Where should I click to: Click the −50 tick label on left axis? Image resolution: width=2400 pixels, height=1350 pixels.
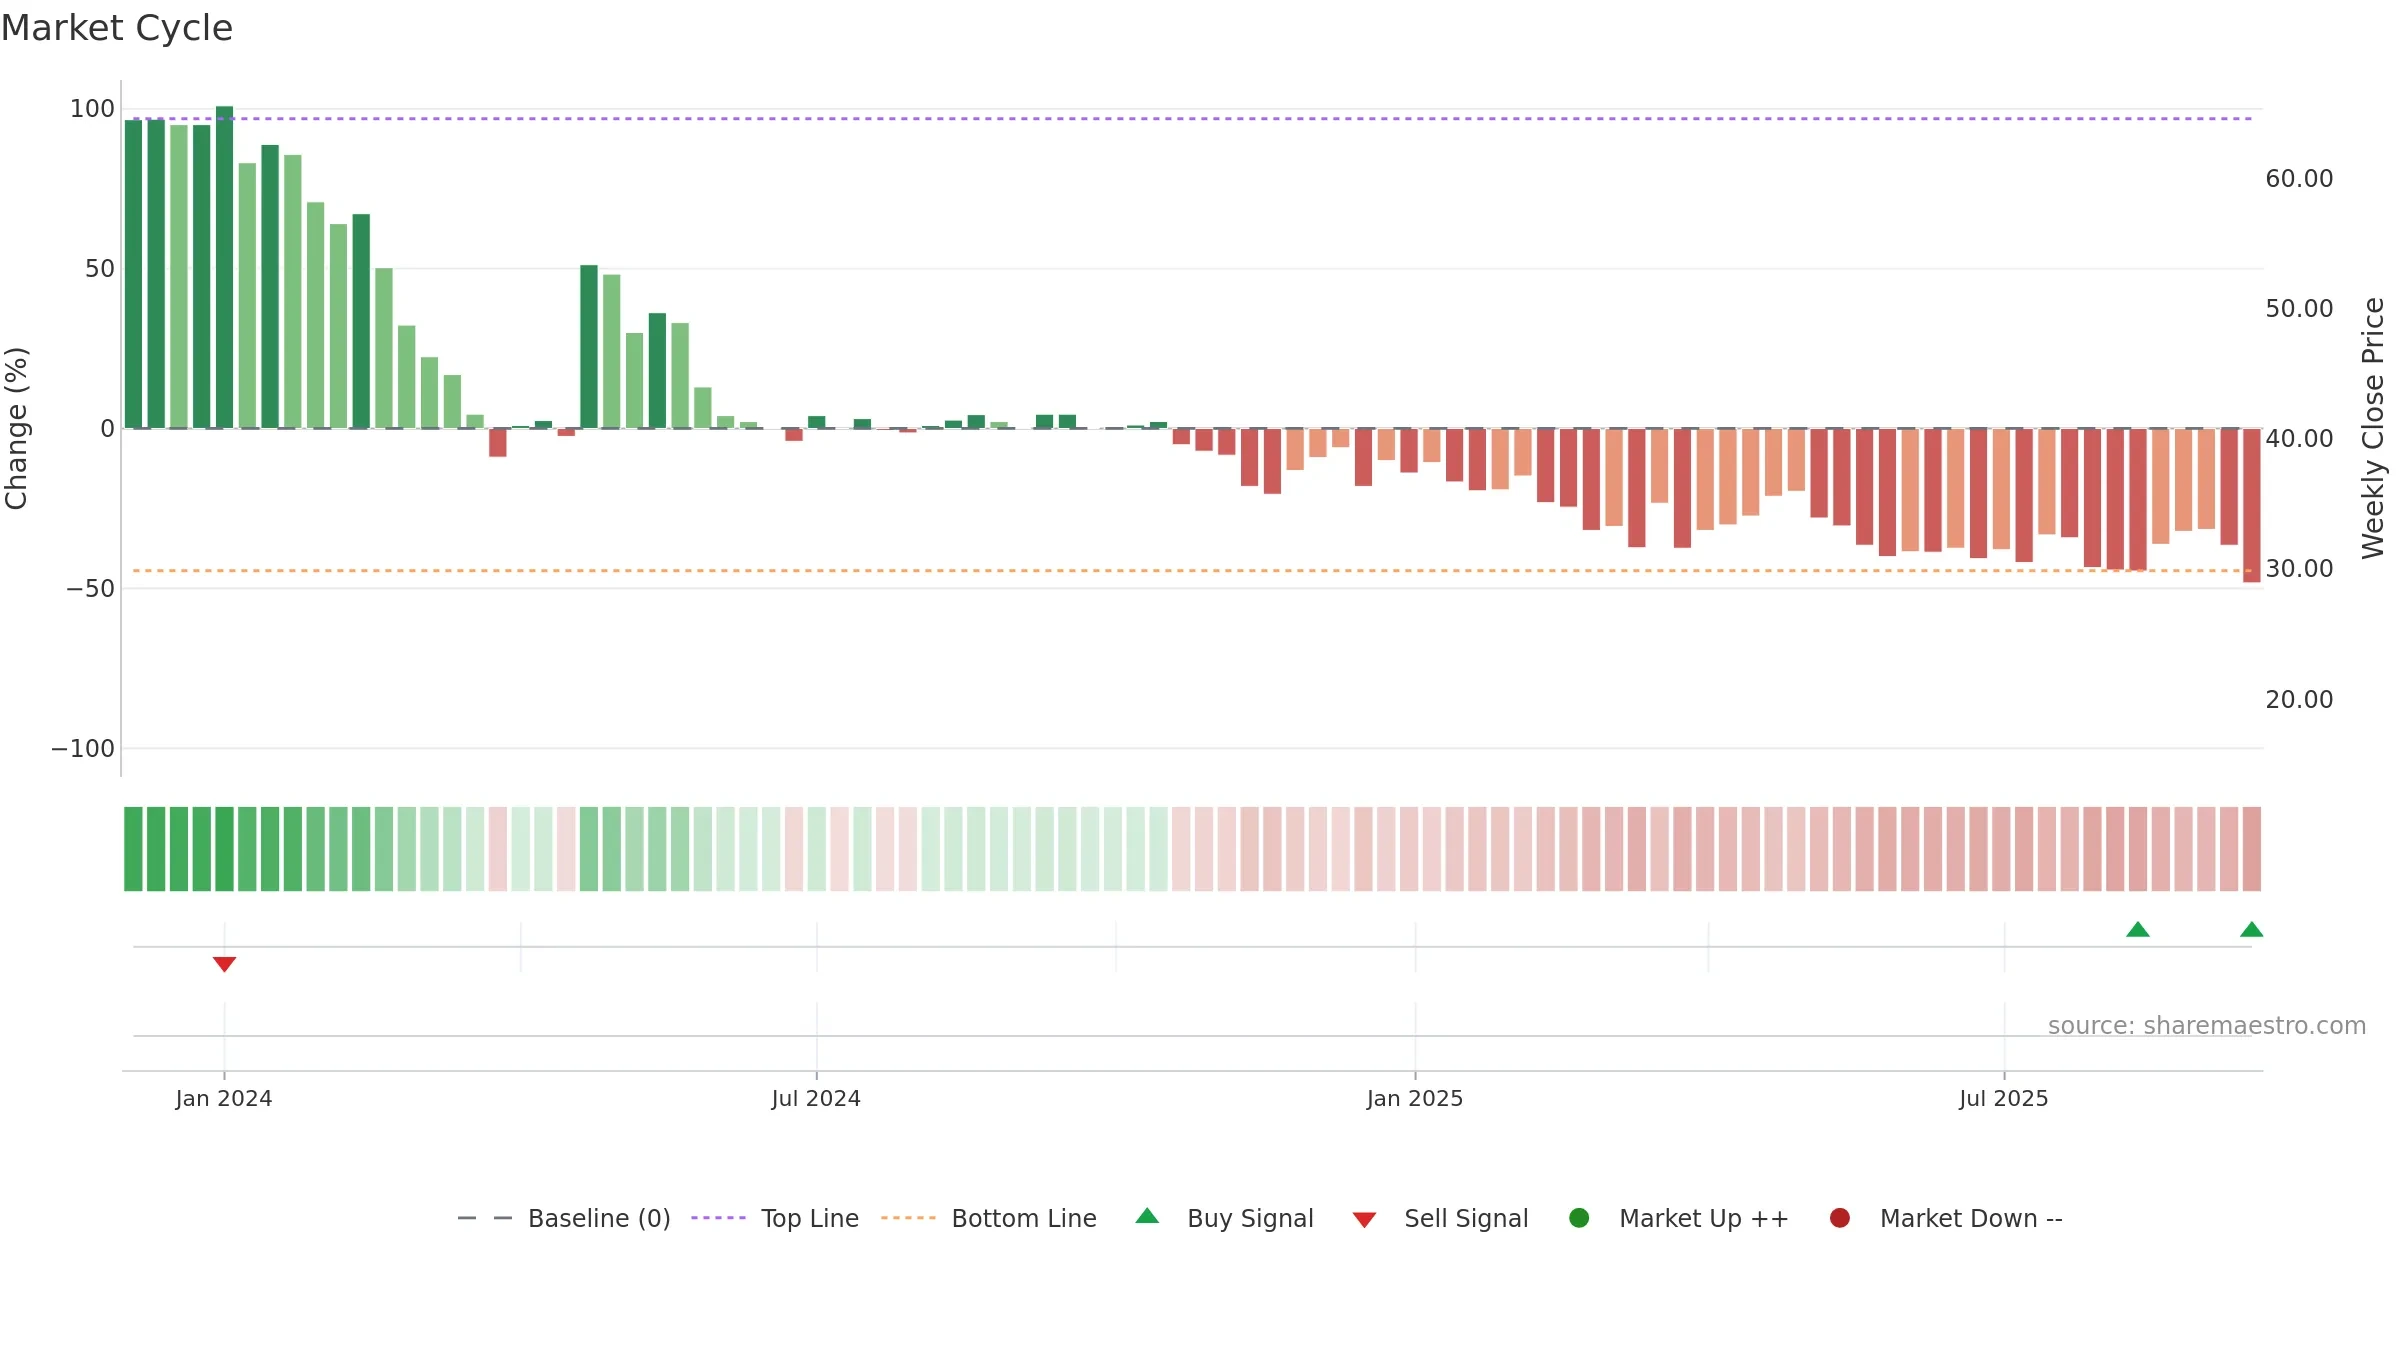click(91, 589)
